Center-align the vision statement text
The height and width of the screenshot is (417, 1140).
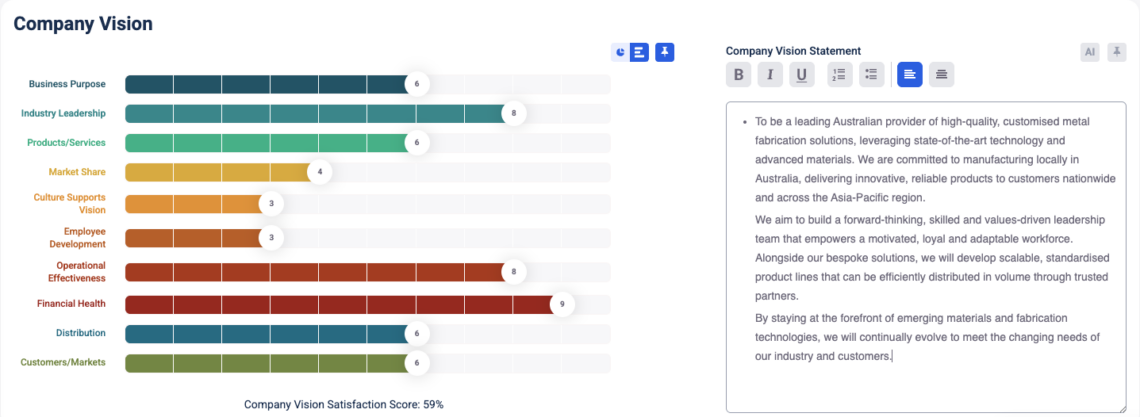point(942,74)
